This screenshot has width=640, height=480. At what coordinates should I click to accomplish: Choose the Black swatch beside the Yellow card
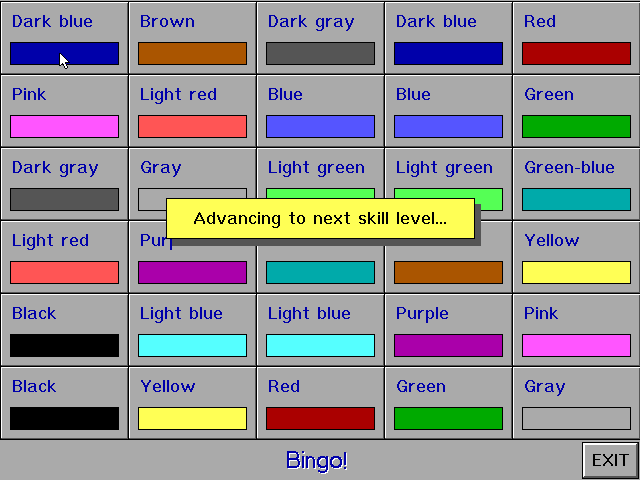click(x=64, y=418)
